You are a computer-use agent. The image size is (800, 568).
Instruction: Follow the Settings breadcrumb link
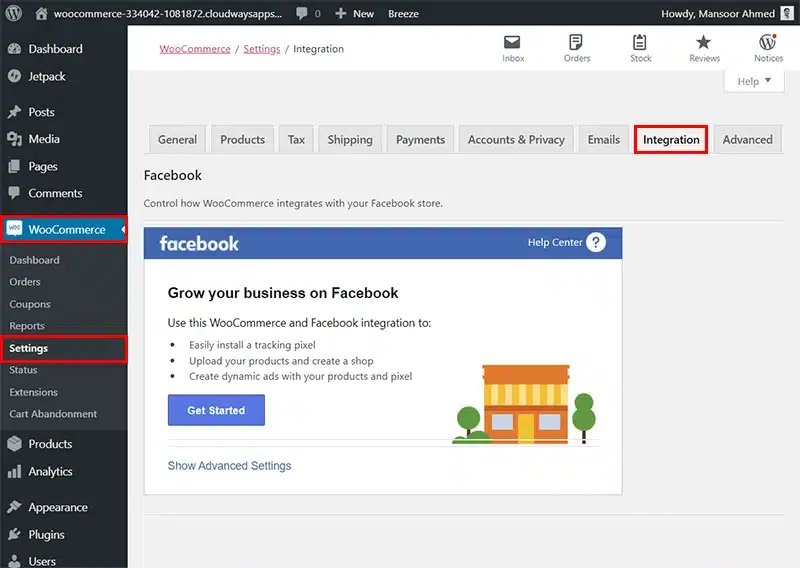[262, 49]
